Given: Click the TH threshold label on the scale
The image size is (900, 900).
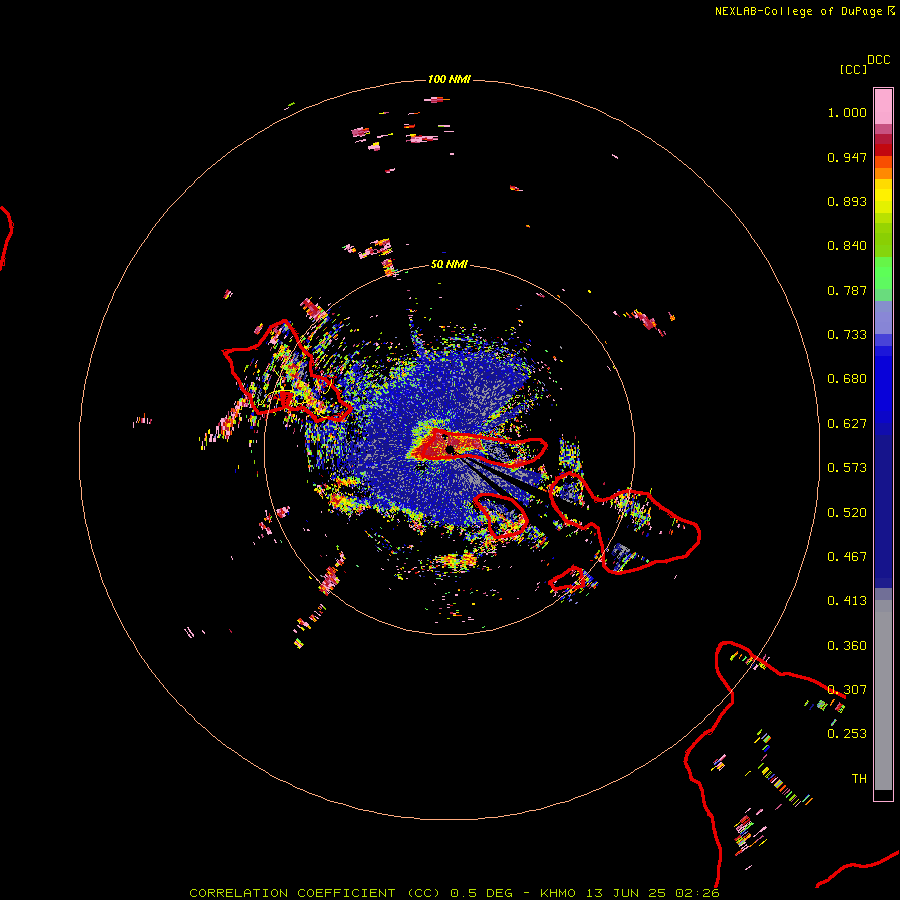Looking at the screenshot, I should click(859, 779).
